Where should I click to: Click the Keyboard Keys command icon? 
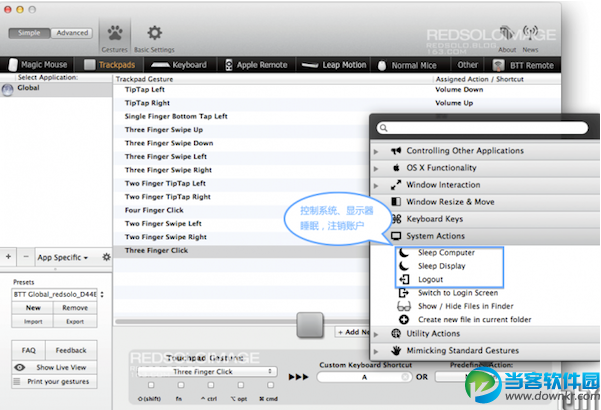(396, 219)
